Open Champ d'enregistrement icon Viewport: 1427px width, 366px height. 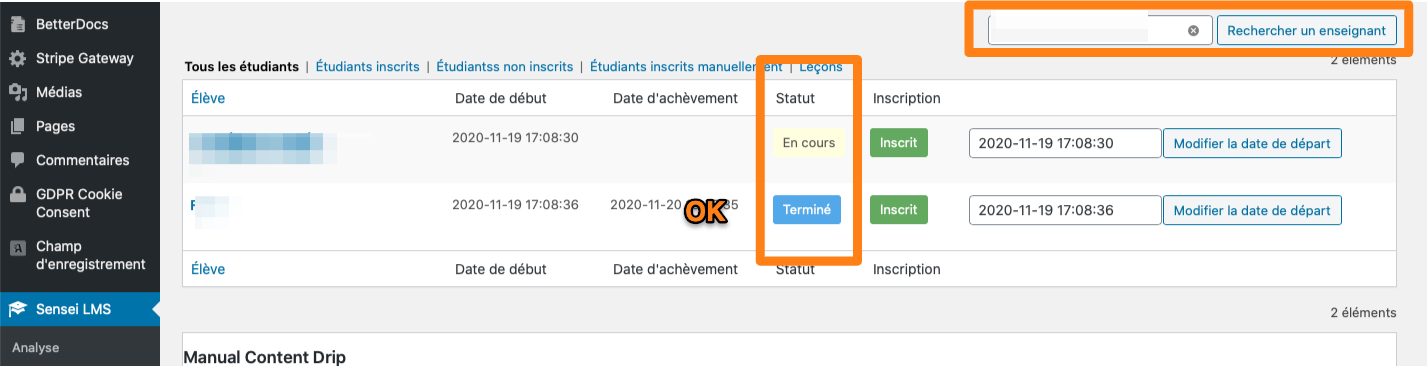tap(17, 246)
